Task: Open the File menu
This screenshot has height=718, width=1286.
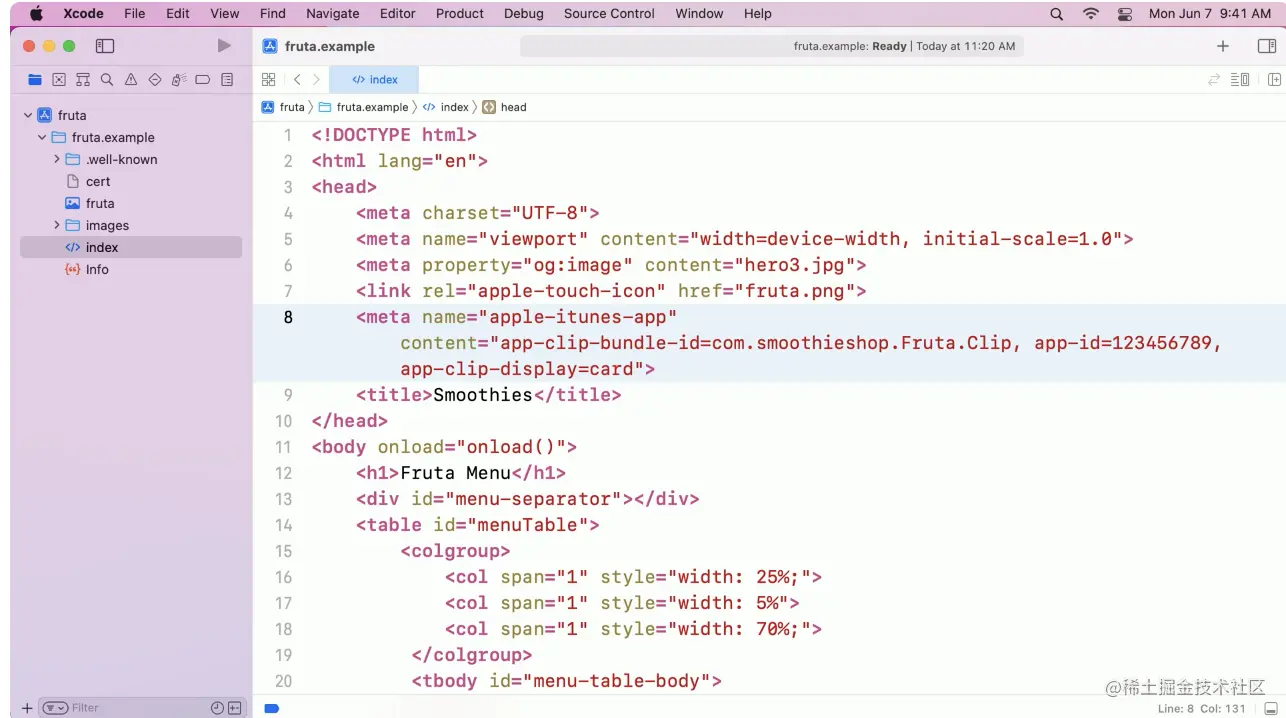Action: tap(134, 14)
